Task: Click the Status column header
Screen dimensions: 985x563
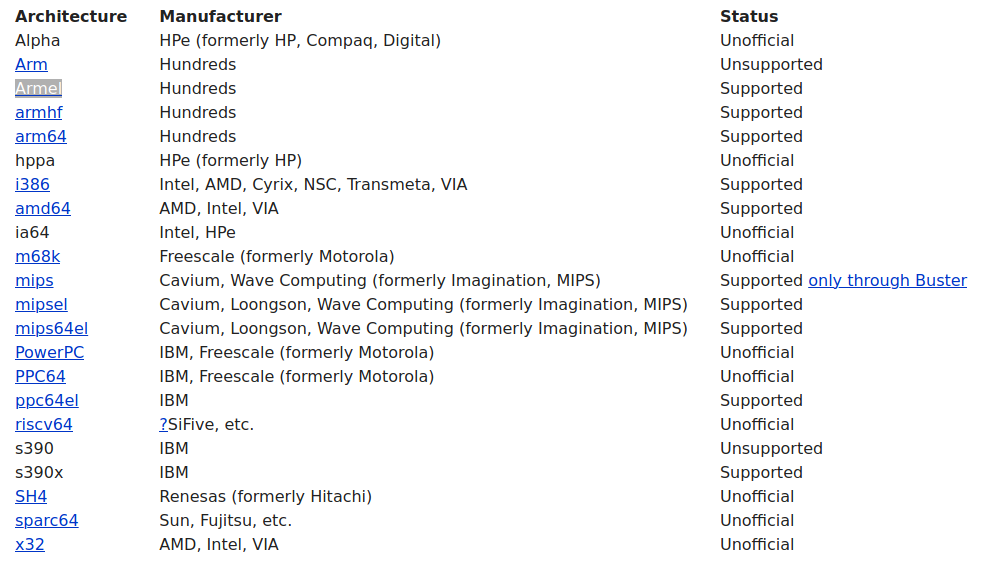Action: [x=749, y=17]
